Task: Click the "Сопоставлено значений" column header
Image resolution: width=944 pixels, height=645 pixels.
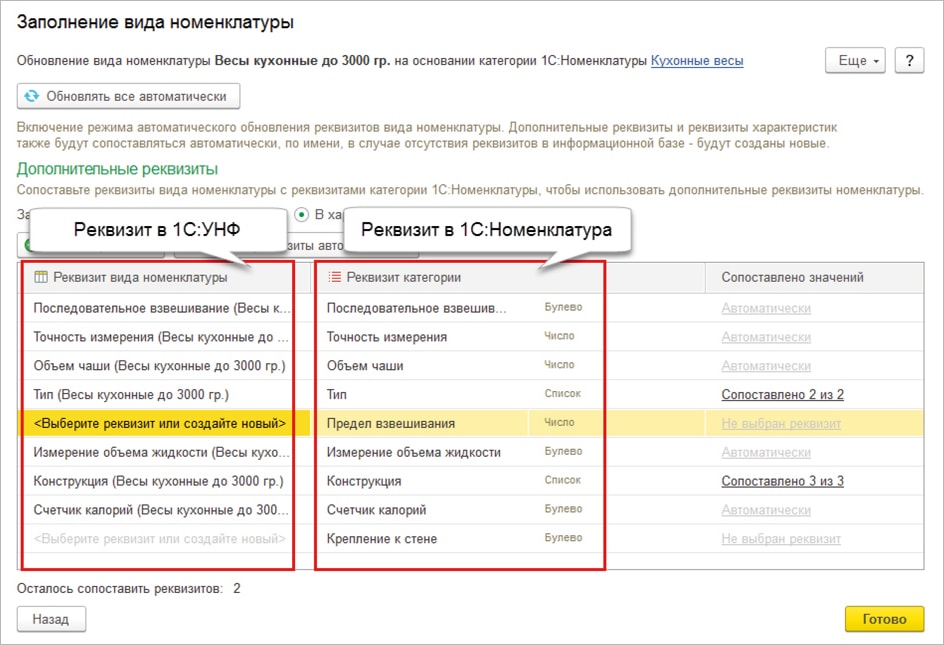Action: tap(792, 277)
